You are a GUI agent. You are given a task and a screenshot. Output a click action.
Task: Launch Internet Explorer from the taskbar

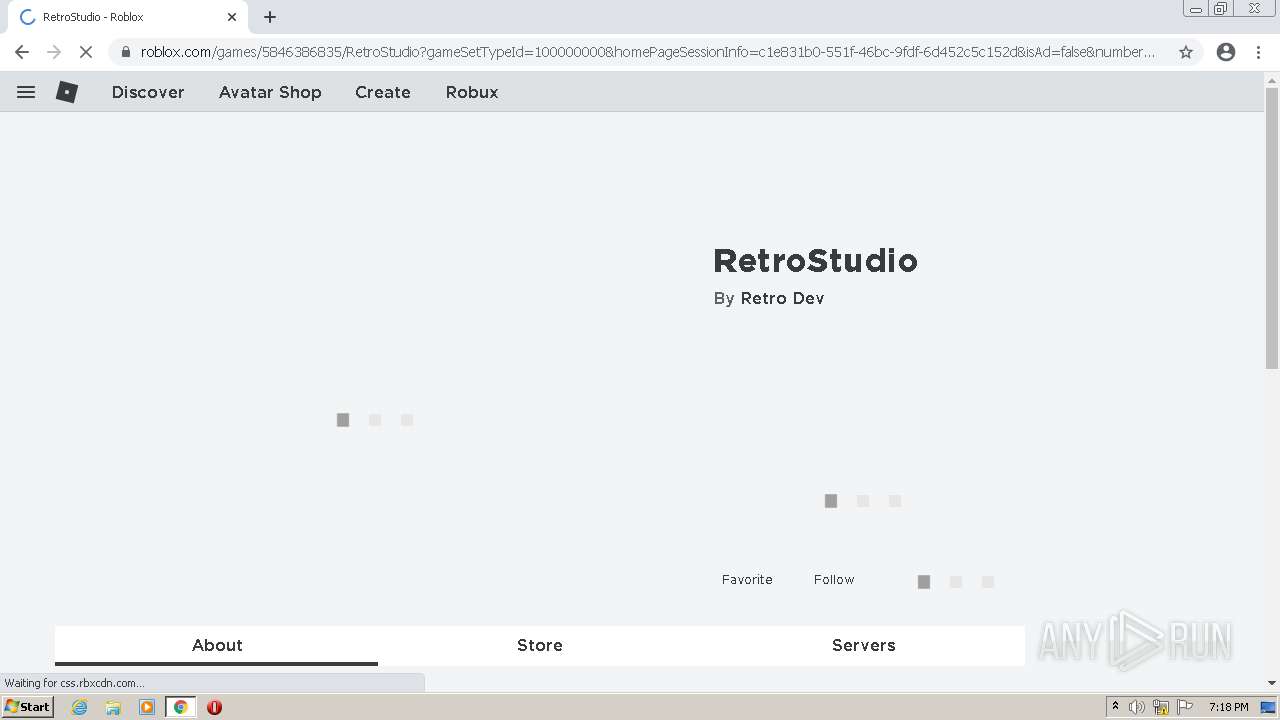point(80,707)
